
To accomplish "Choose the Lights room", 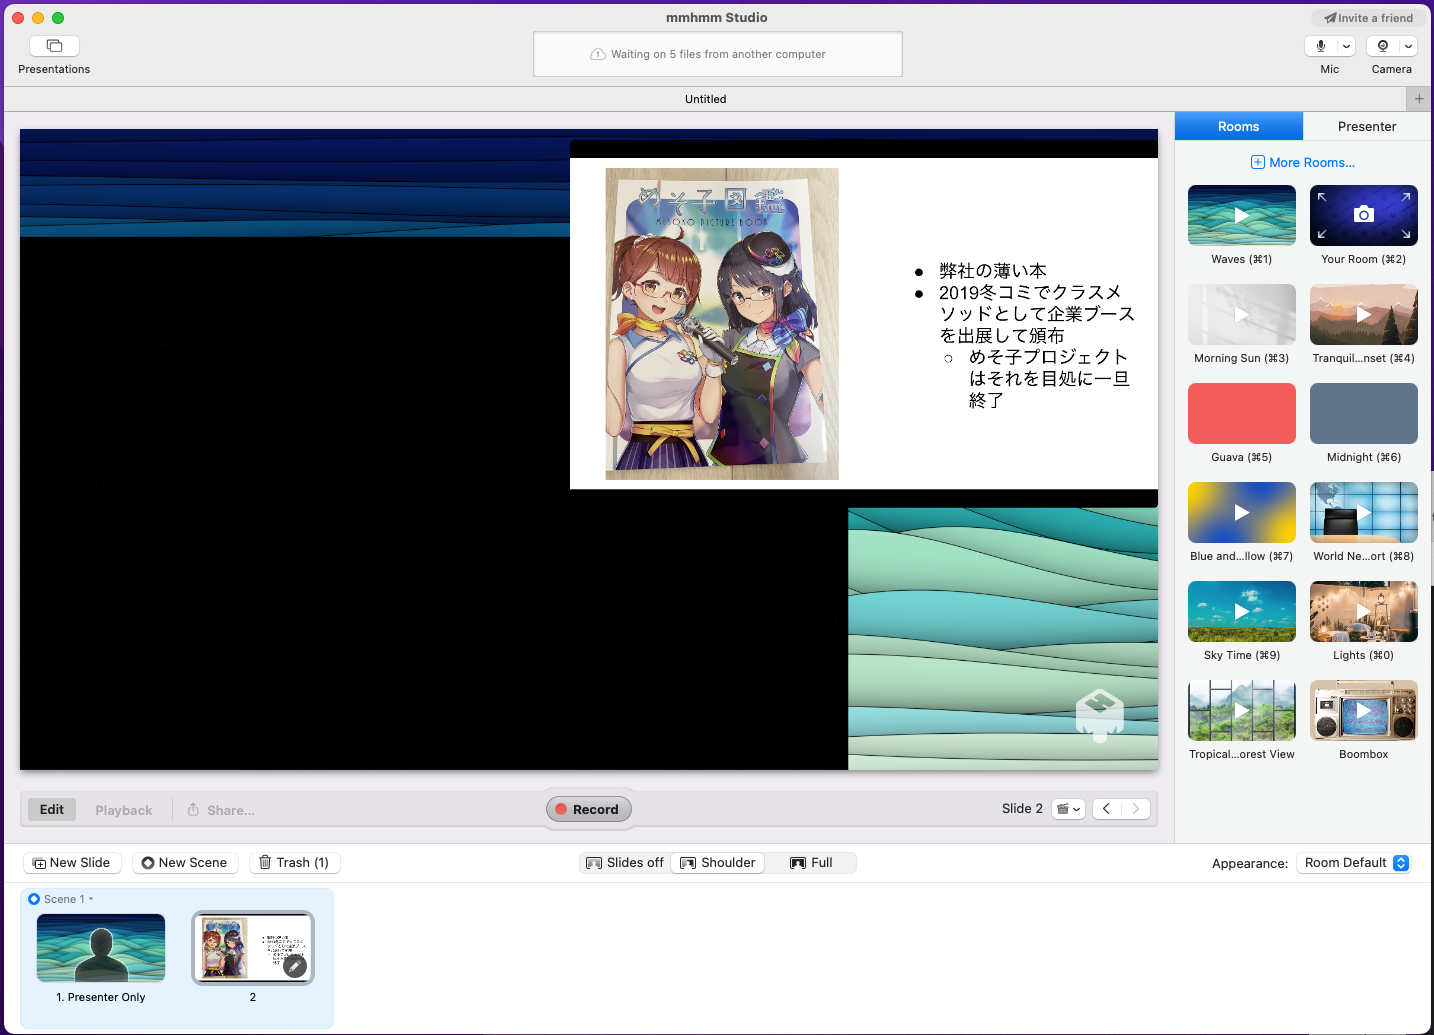I will point(1363,611).
